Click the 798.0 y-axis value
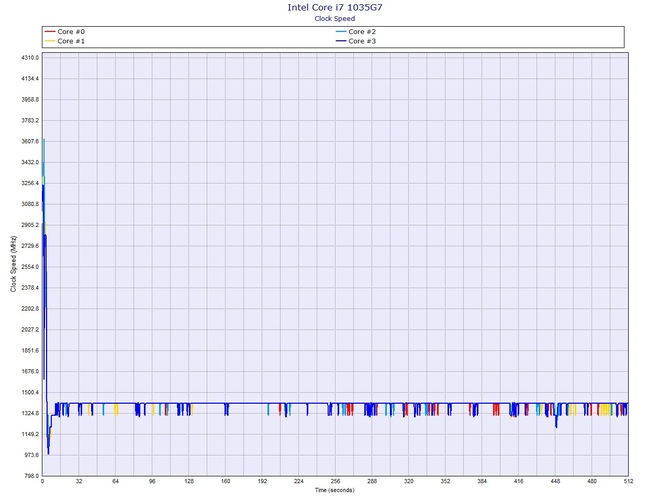The image size is (670, 502). [31, 476]
